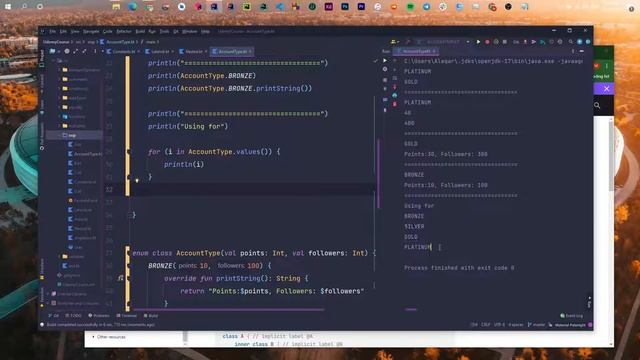
Task: Open the Window menu
Action: tap(189, 31)
